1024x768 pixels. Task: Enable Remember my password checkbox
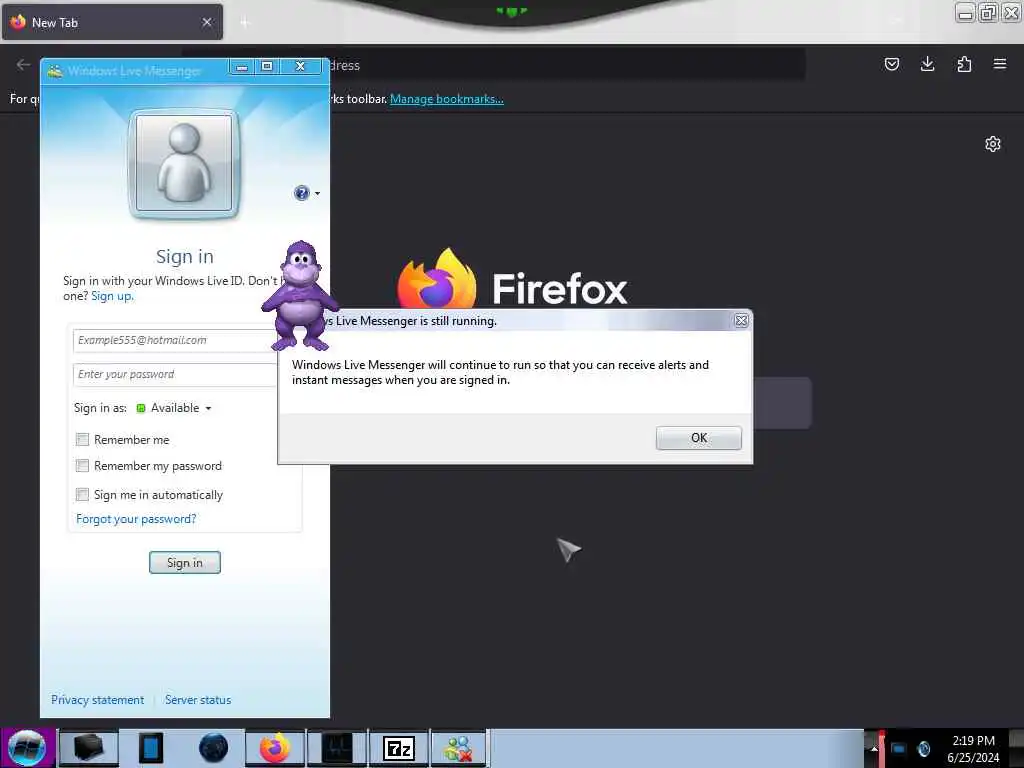pos(82,466)
